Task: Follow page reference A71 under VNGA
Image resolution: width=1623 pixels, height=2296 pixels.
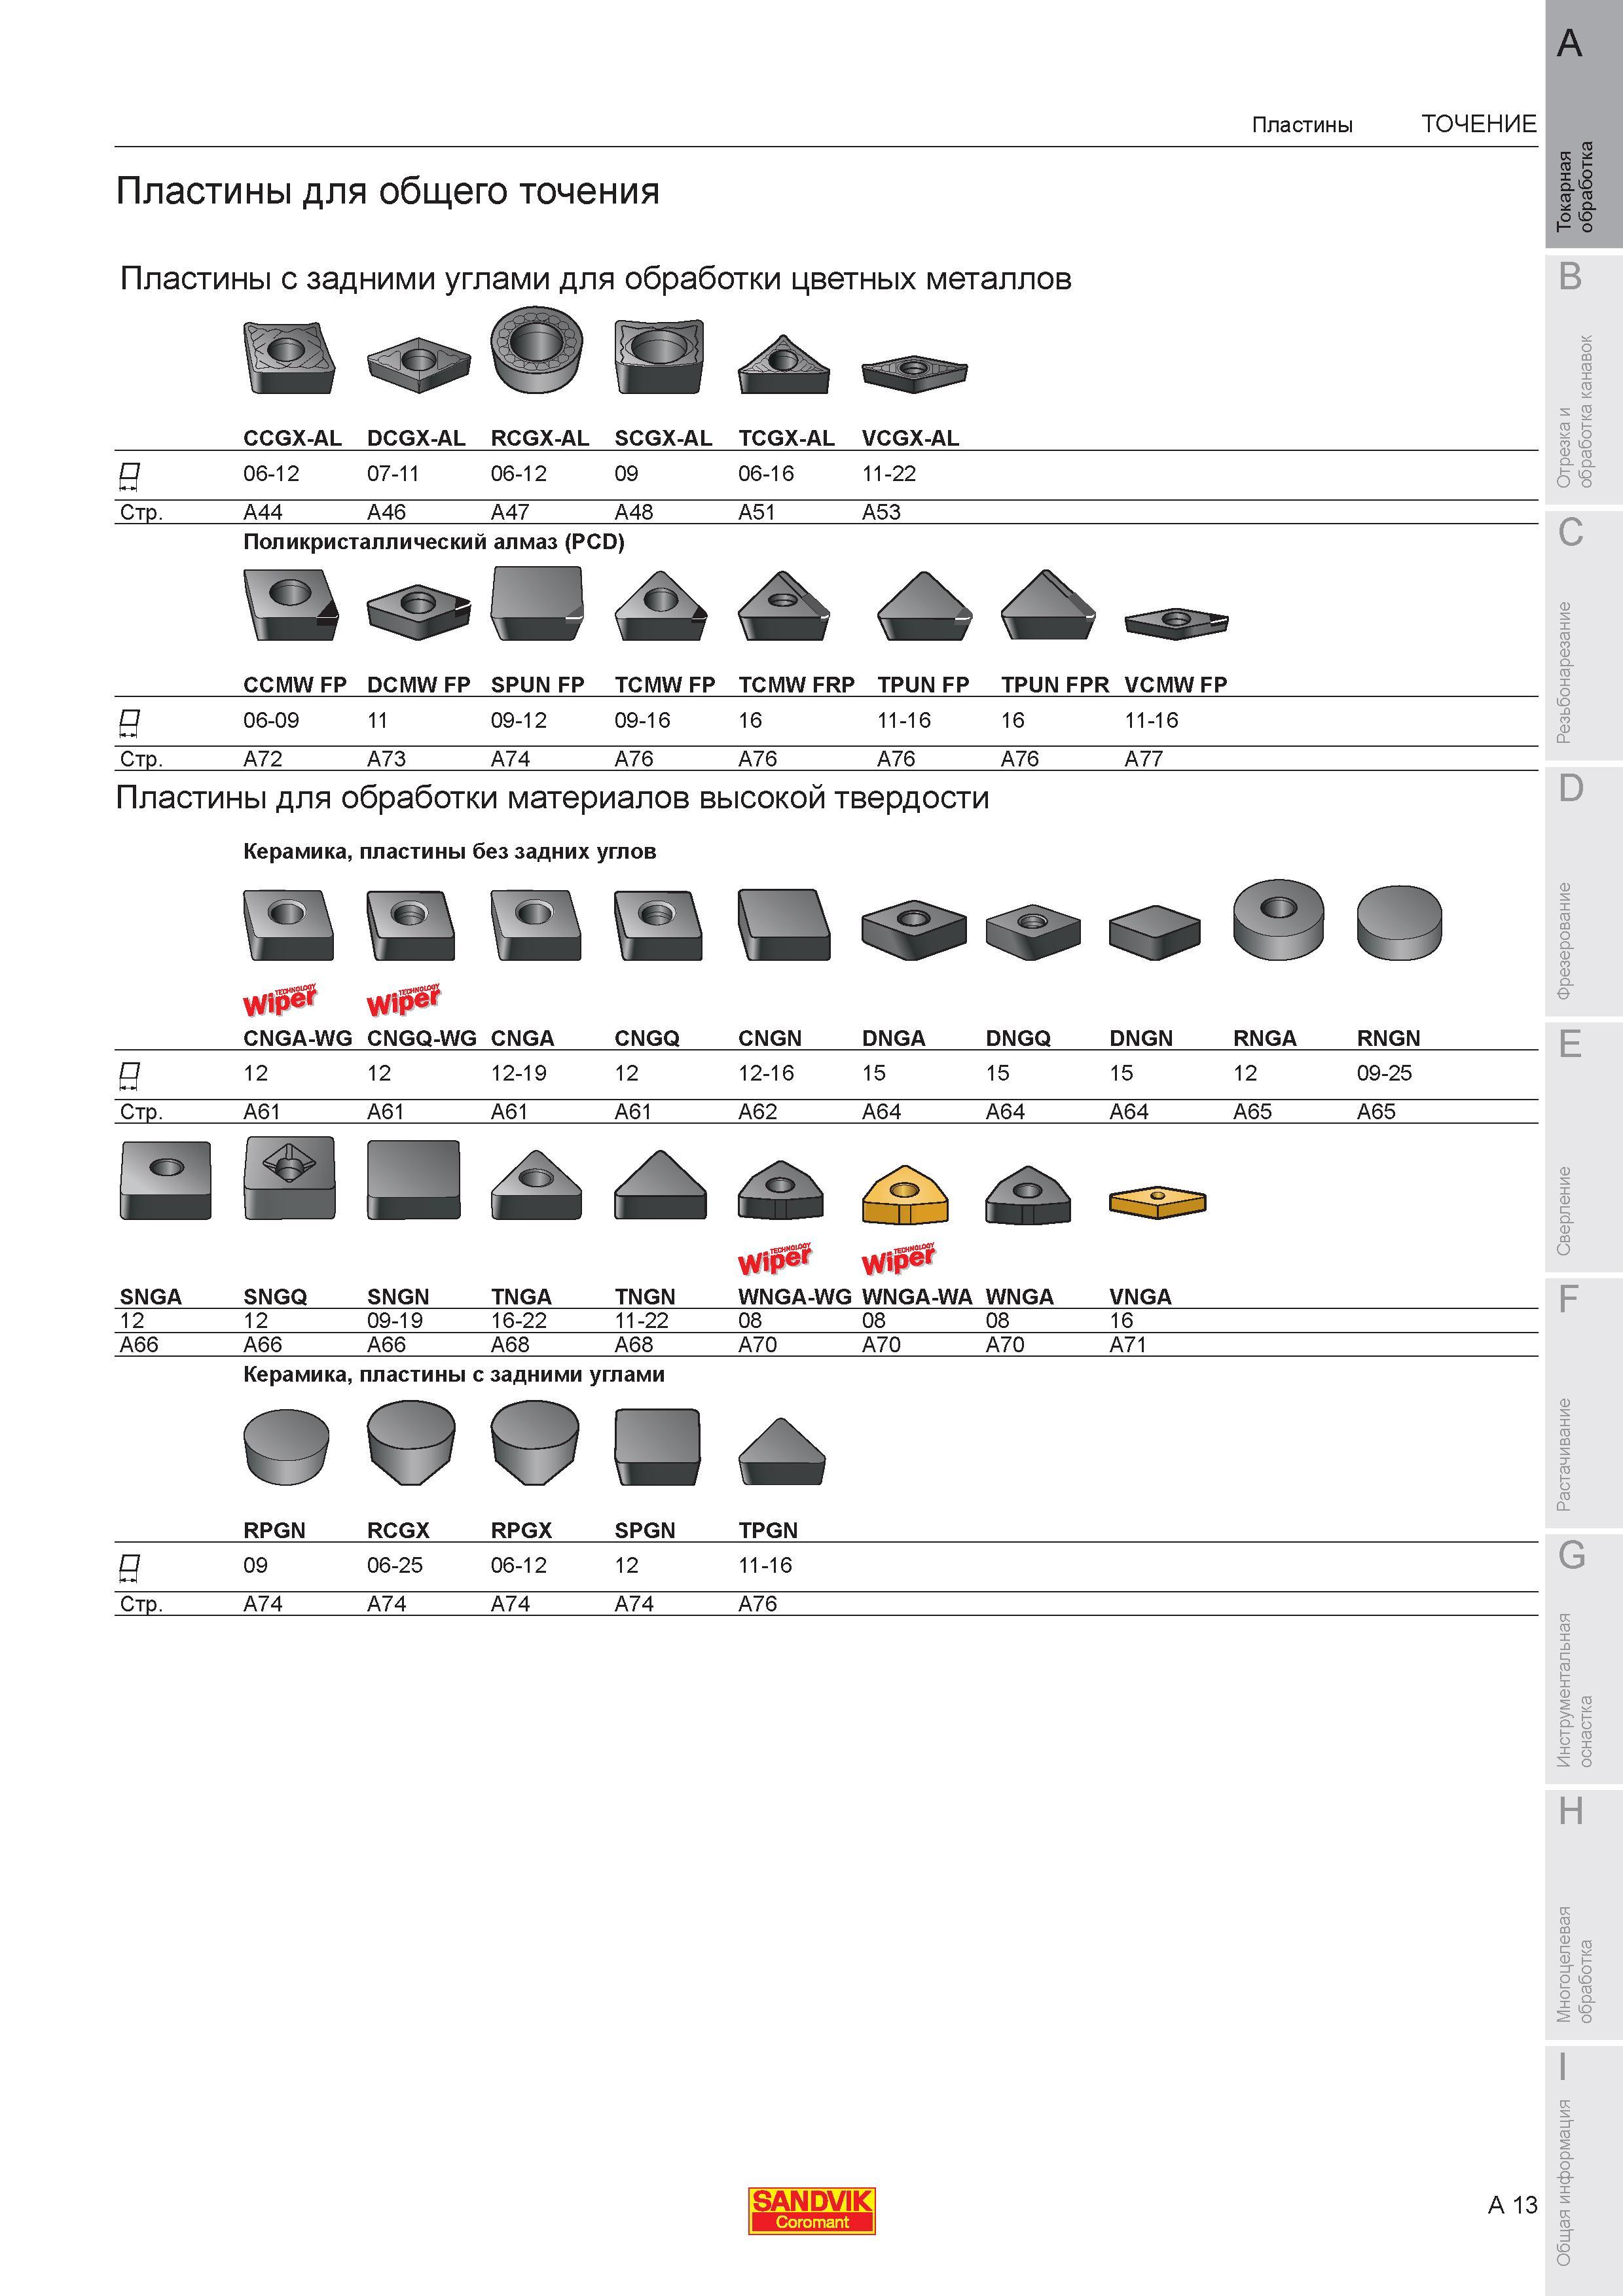Action: (1128, 1345)
